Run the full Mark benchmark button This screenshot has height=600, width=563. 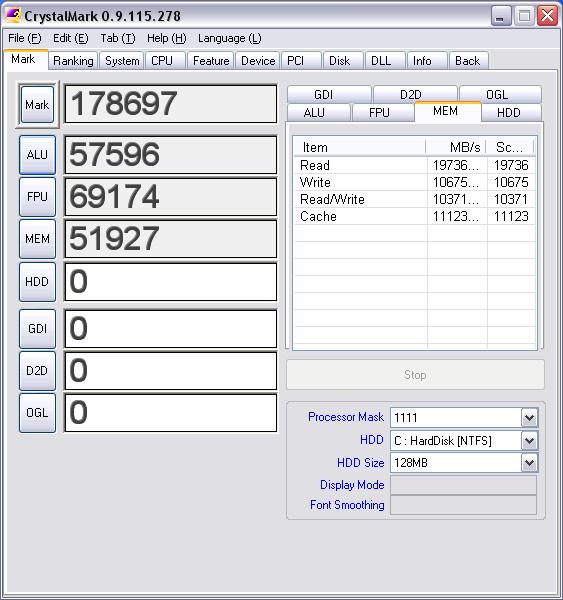point(37,104)
